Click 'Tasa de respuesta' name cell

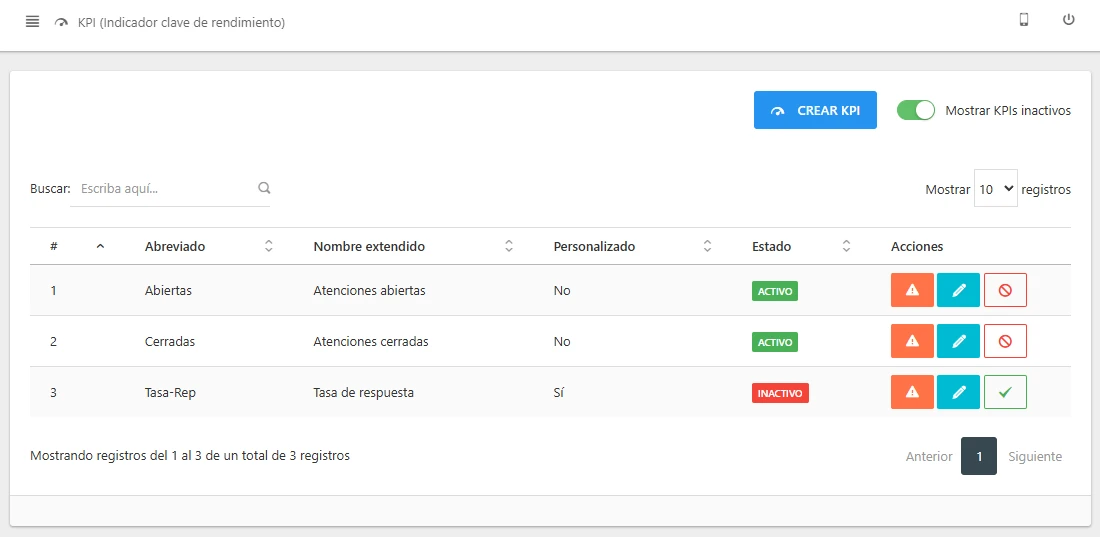(363, 392)
